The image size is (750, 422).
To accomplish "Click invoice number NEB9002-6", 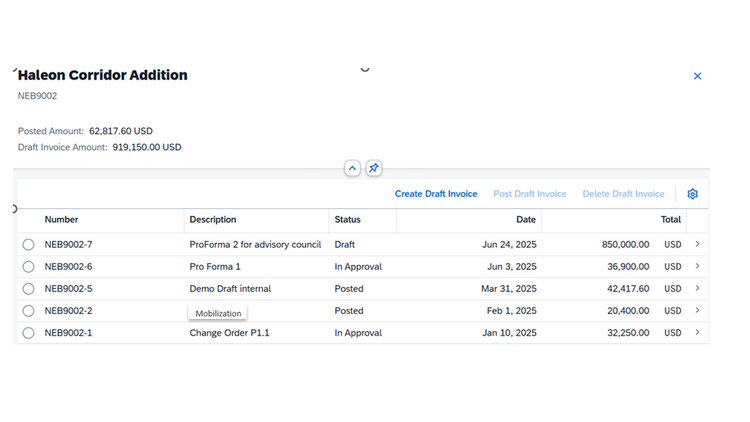I will click(x=68, y=267).
